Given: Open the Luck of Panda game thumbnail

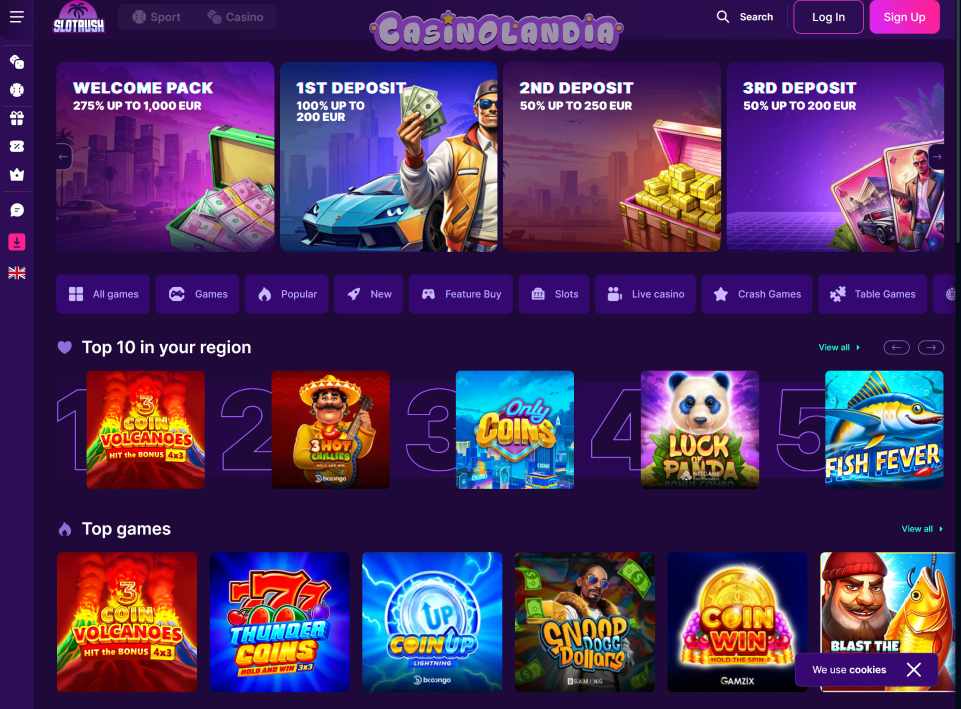Looking at the screenshot, I should (699, 430).
